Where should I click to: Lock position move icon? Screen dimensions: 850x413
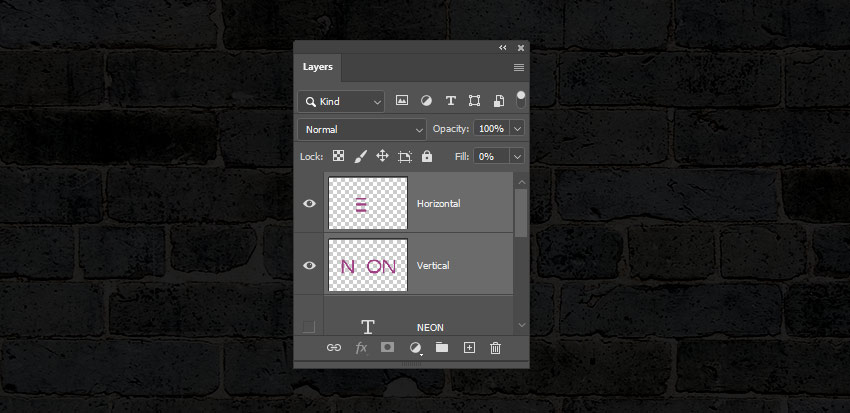pyautogui.click(x=382, y=156)
